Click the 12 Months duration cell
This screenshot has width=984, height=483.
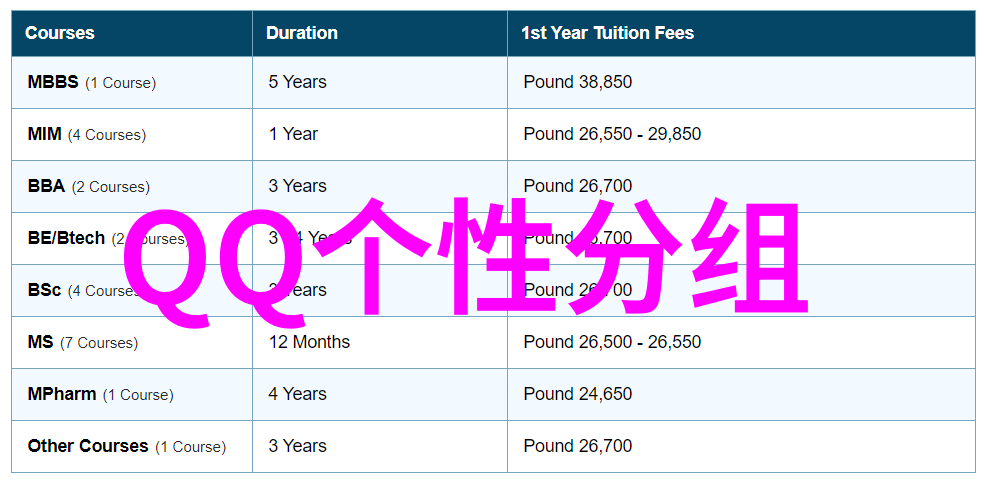(309, 342)
